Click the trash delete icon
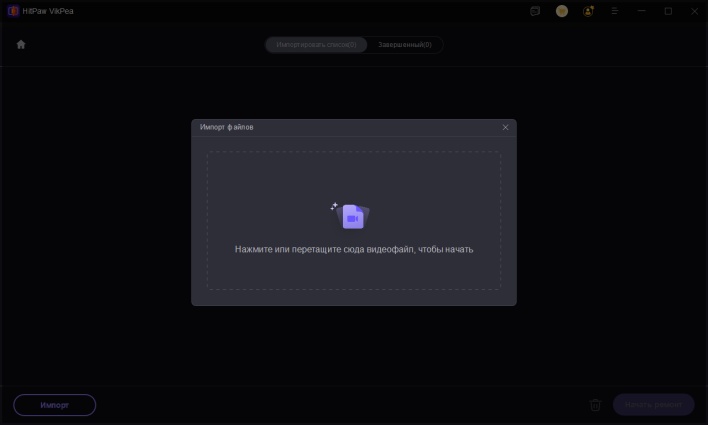 pos(595,405)
